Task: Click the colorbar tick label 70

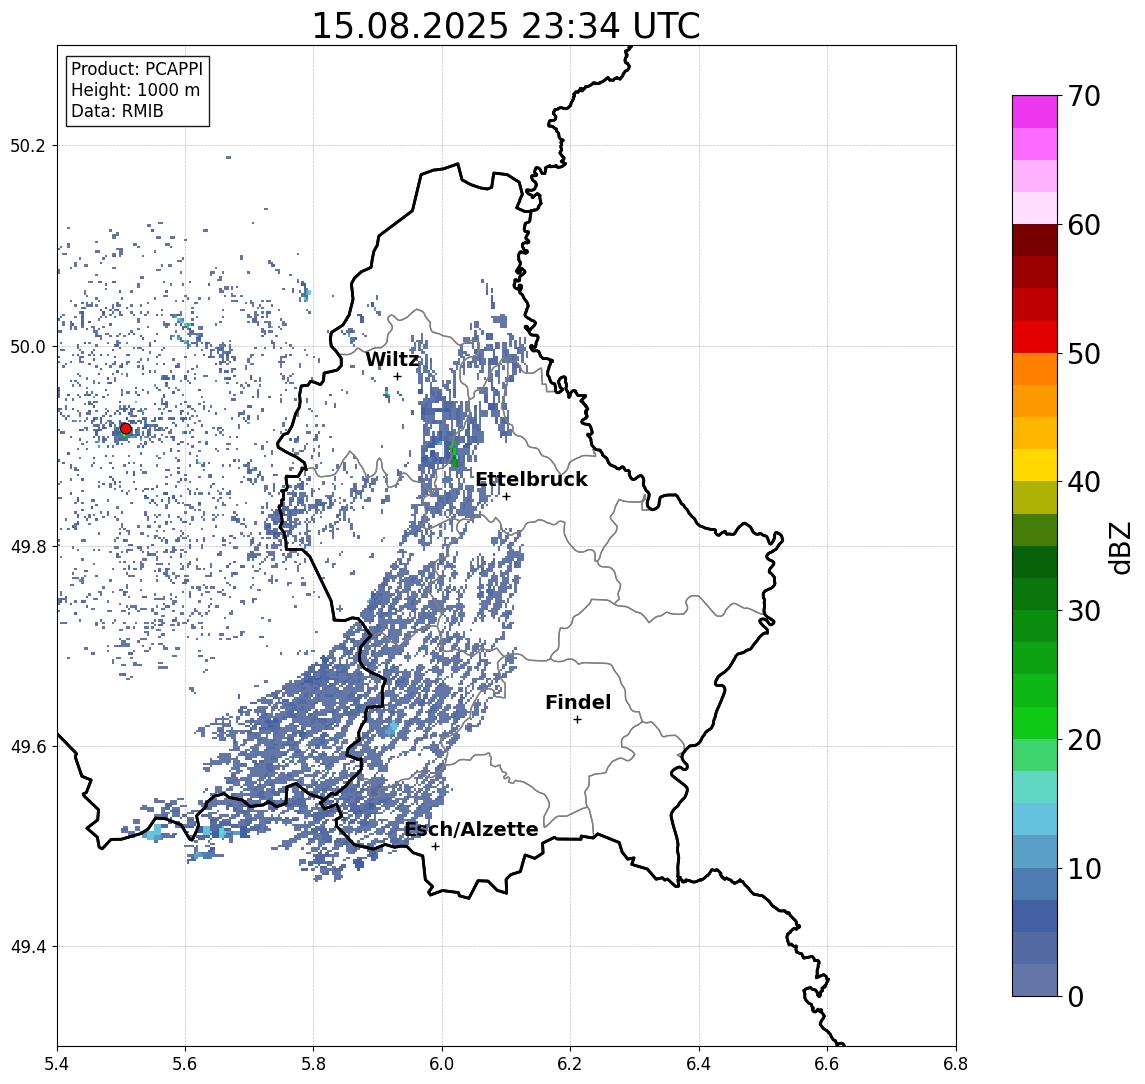Action: [x=1084, y=96]
